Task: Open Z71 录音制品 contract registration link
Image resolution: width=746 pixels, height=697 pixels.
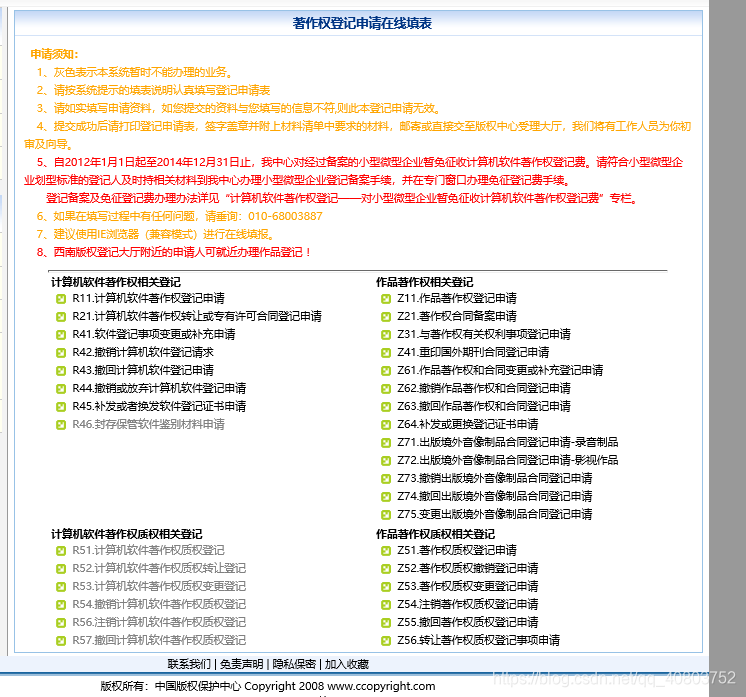Action: tap(508, 442)
